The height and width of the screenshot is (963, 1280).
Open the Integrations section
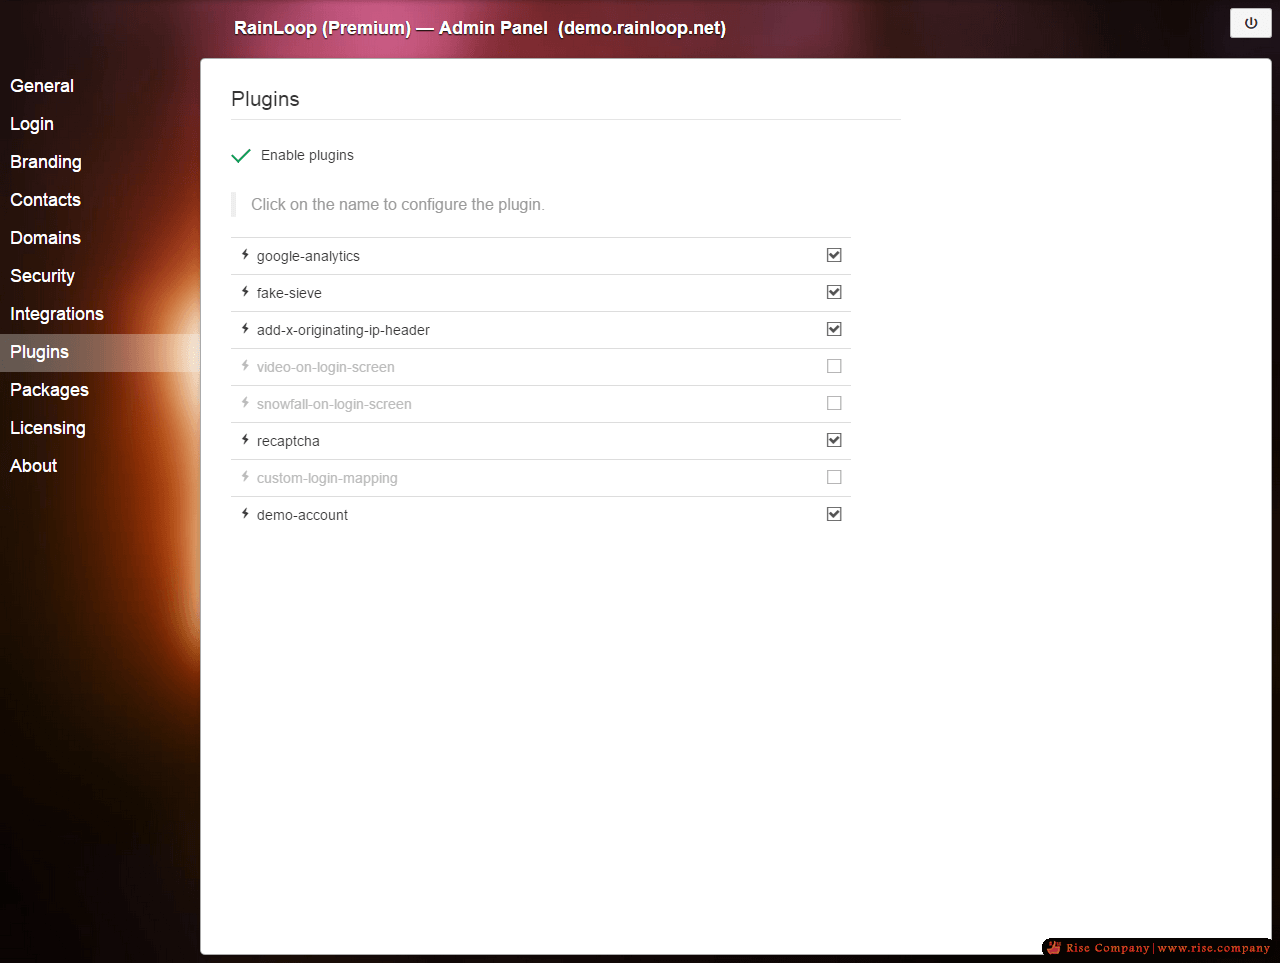click(100, 314)
